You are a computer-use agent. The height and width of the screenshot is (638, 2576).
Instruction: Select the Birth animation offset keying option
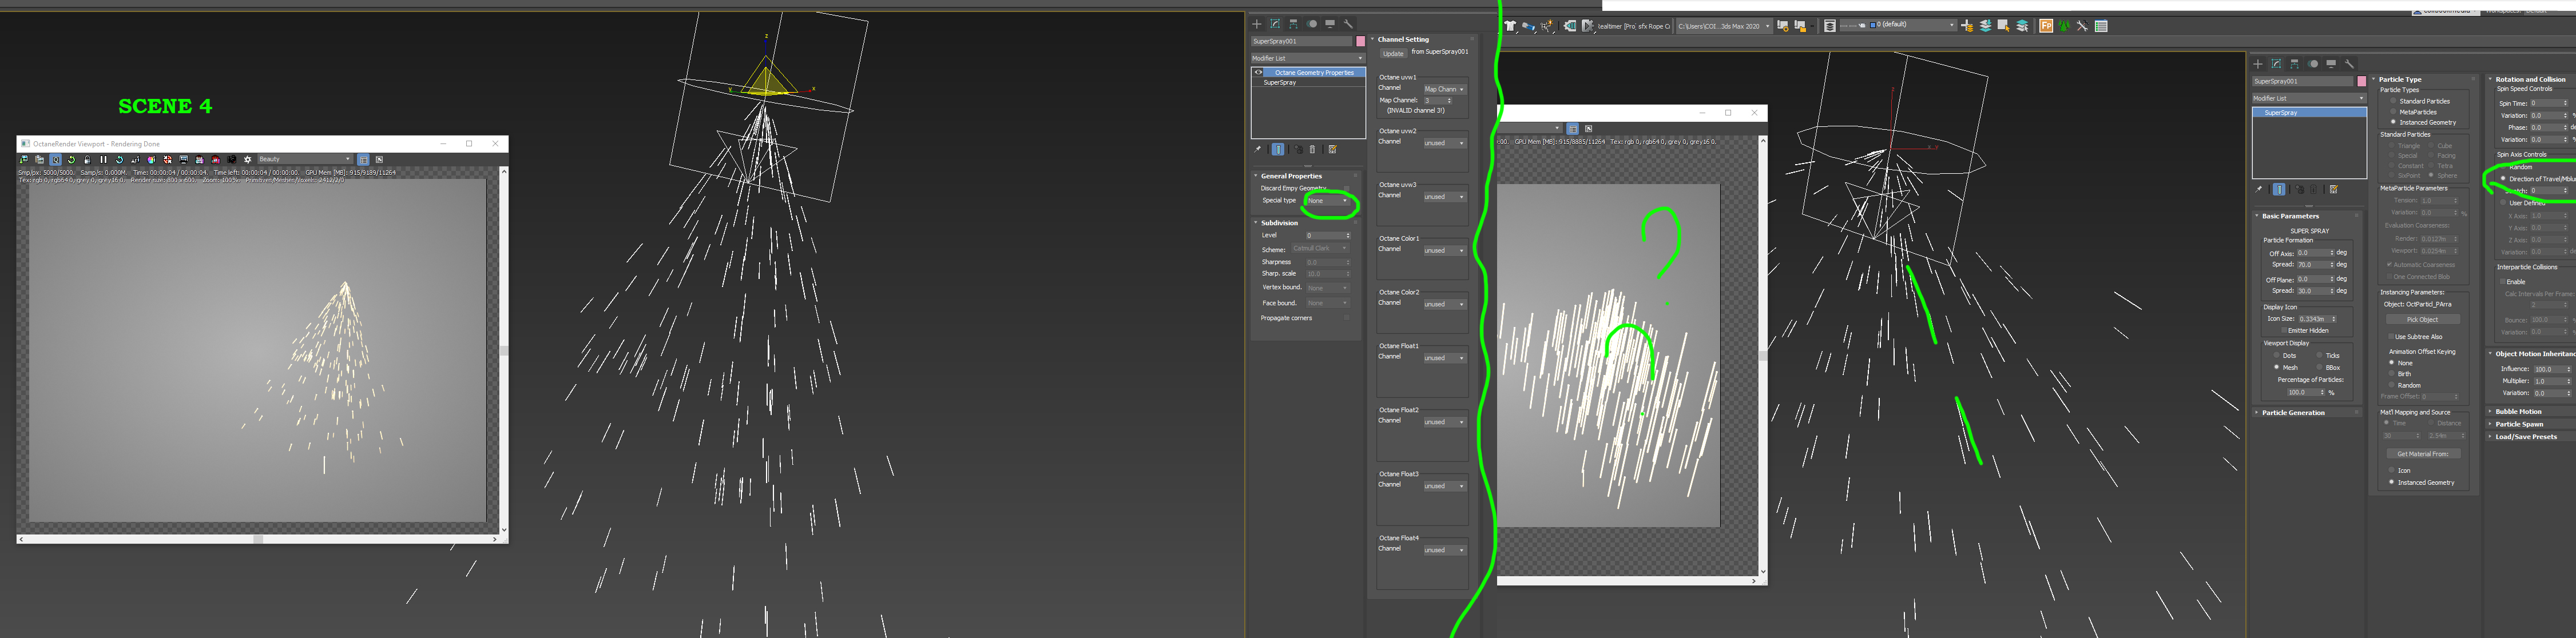pyautogui.click(x=2391, y=374)
